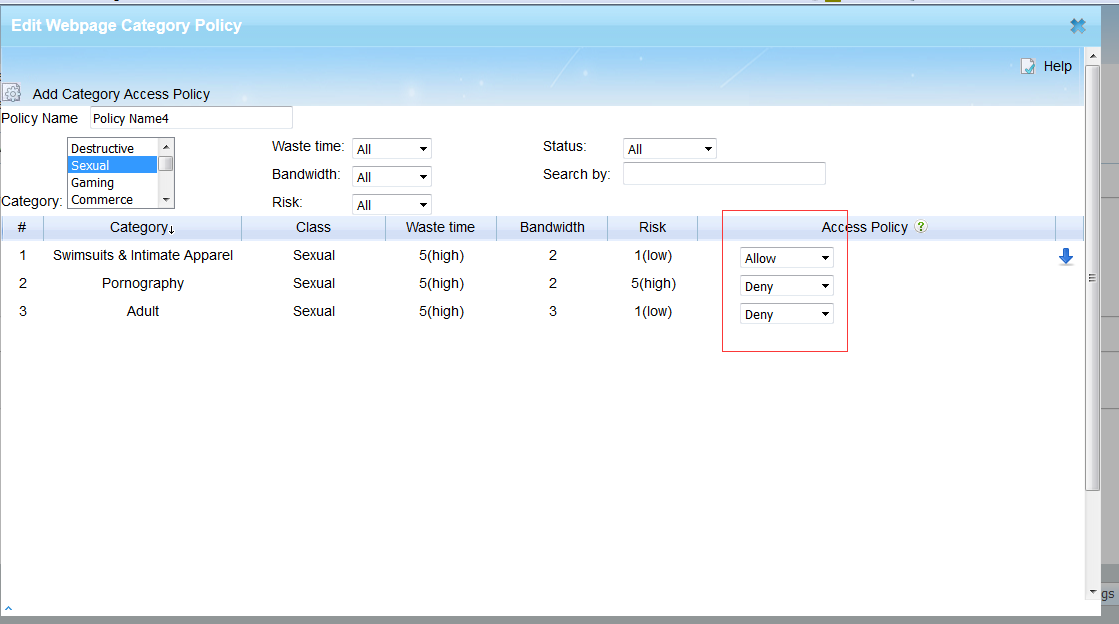Image resolution: width=1119 pixels, height=624 pixels.
Task: Click the dialog scrollbar up arrow
Action: (1093, 56)
